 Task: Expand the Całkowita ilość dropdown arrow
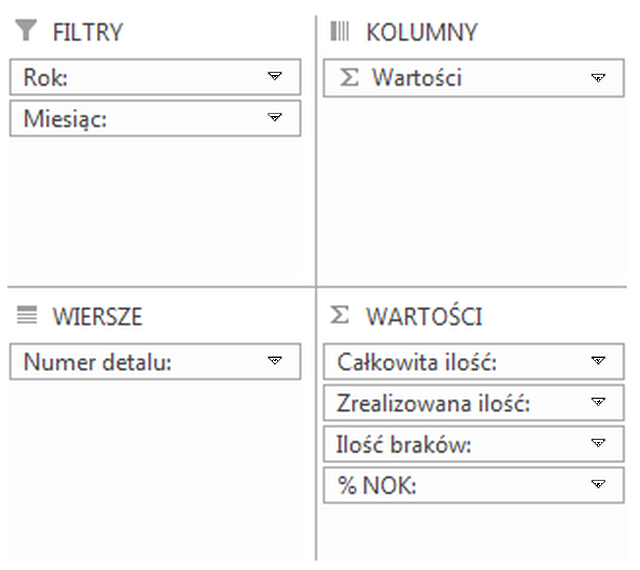click(599, 362)
